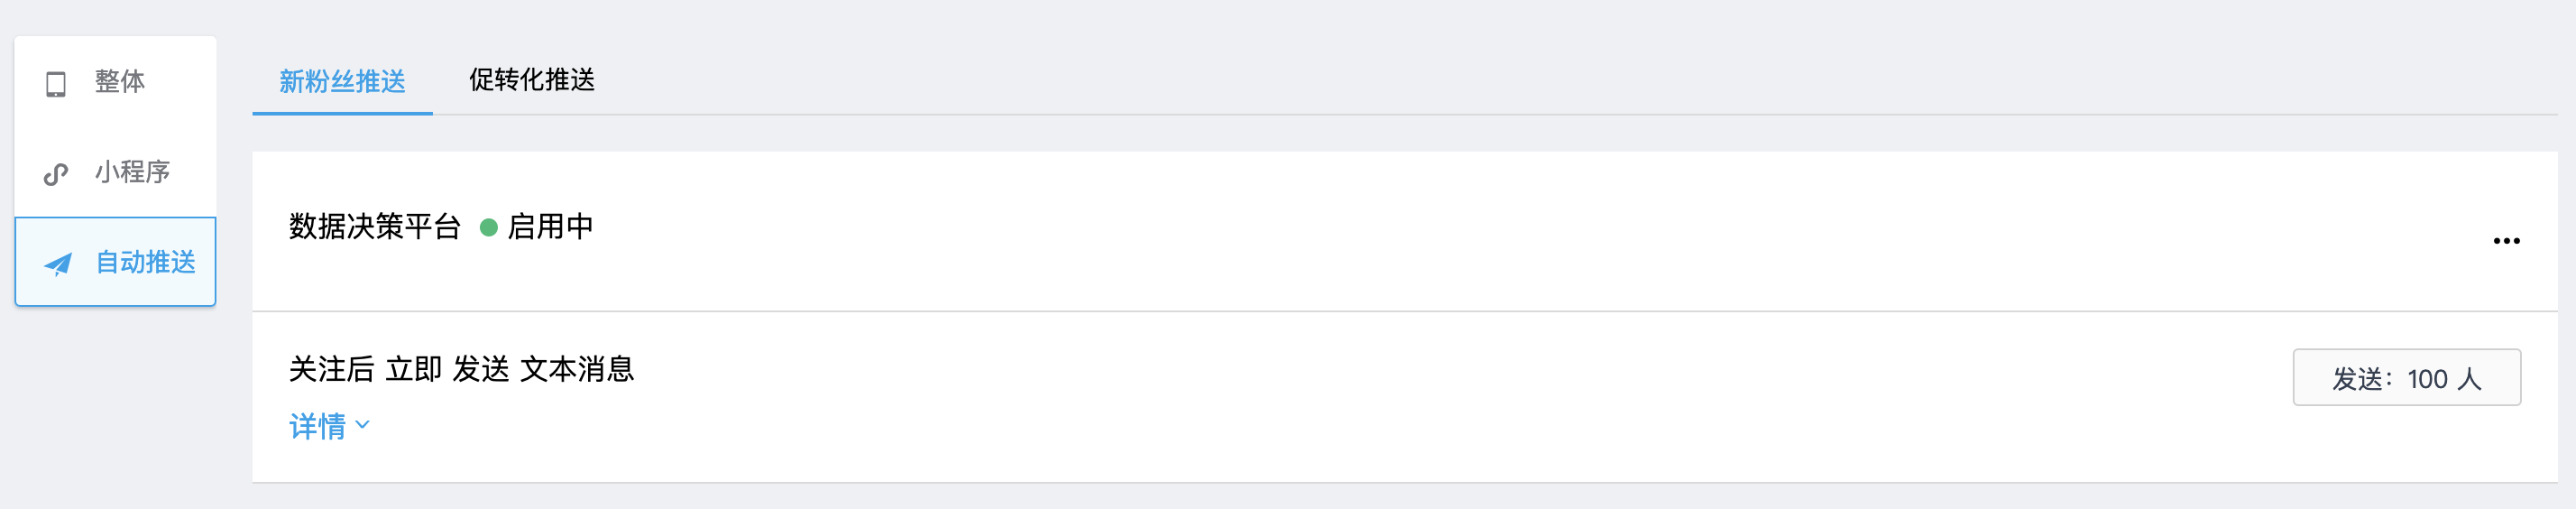The width and height of the screenshot is (2576, 509).
Task: Open the three-dot more options menu
Action: (x=2506, y=241)
